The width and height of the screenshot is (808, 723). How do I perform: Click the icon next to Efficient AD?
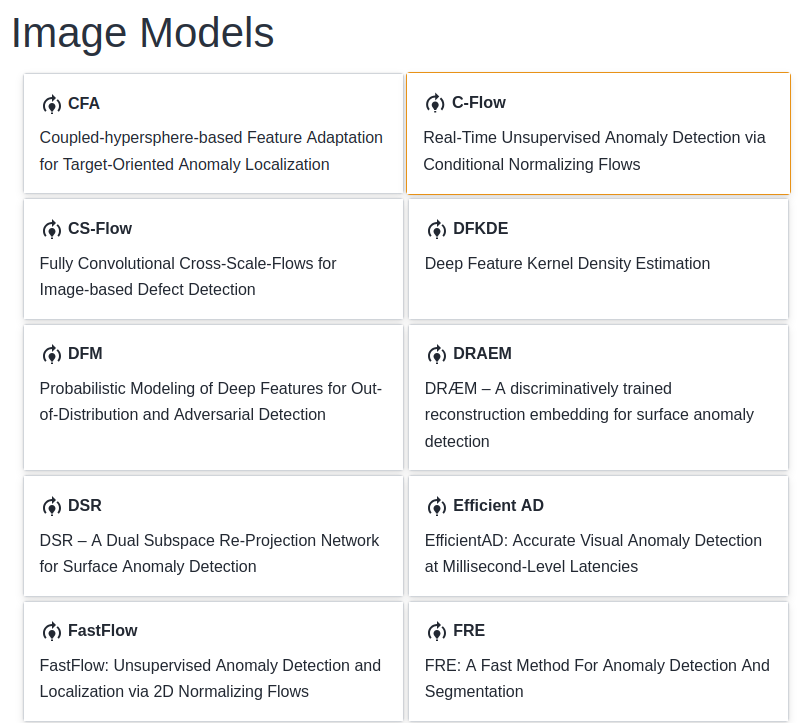click(437, 506)
